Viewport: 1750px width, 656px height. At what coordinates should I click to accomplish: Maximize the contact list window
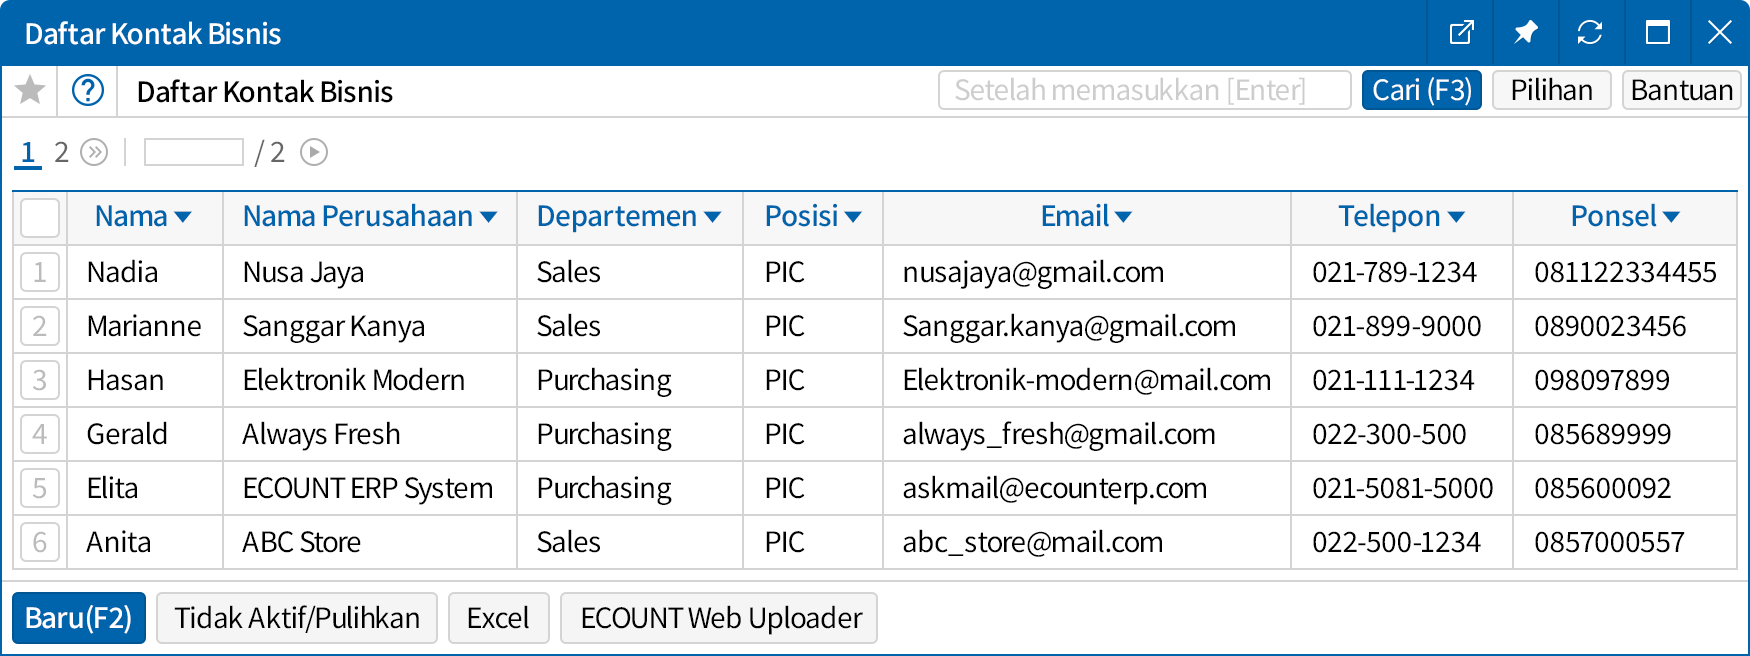[x=1657, y=33]
